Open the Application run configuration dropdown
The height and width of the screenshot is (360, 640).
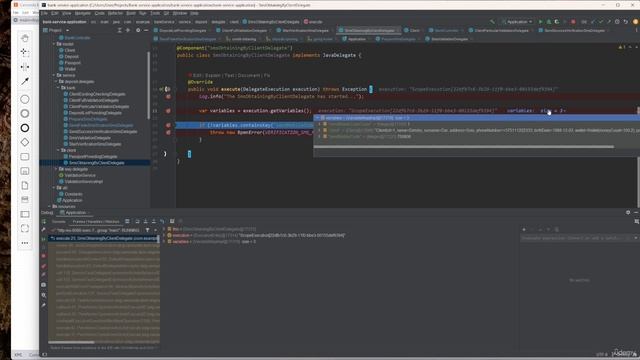pyautogui.click(x=518, y=22)
